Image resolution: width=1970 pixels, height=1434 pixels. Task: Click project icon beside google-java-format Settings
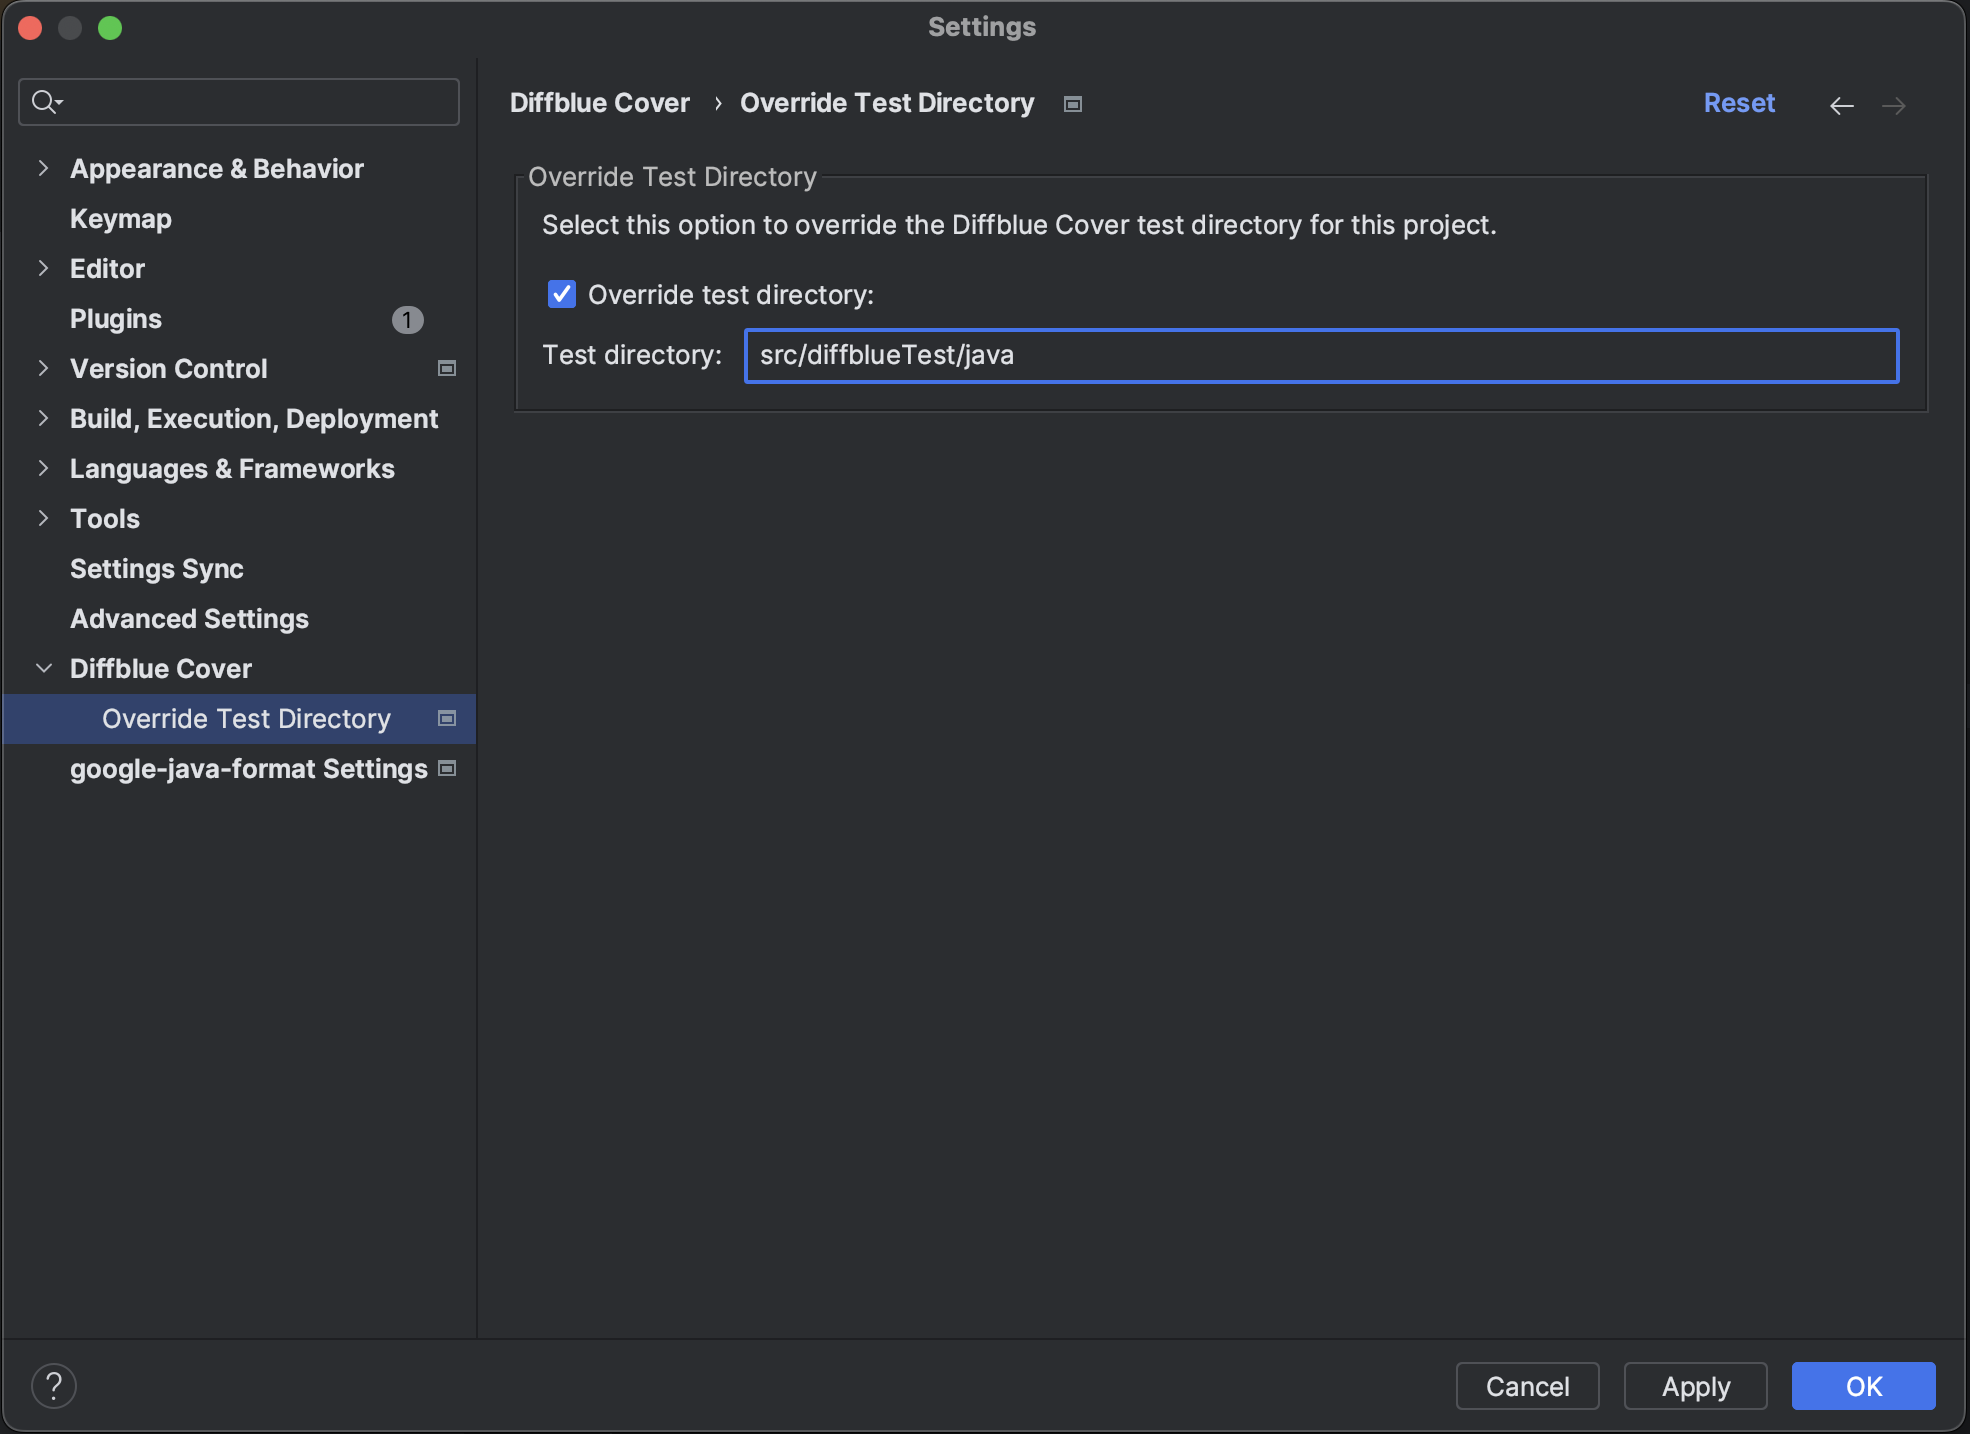tap(447, 769)
